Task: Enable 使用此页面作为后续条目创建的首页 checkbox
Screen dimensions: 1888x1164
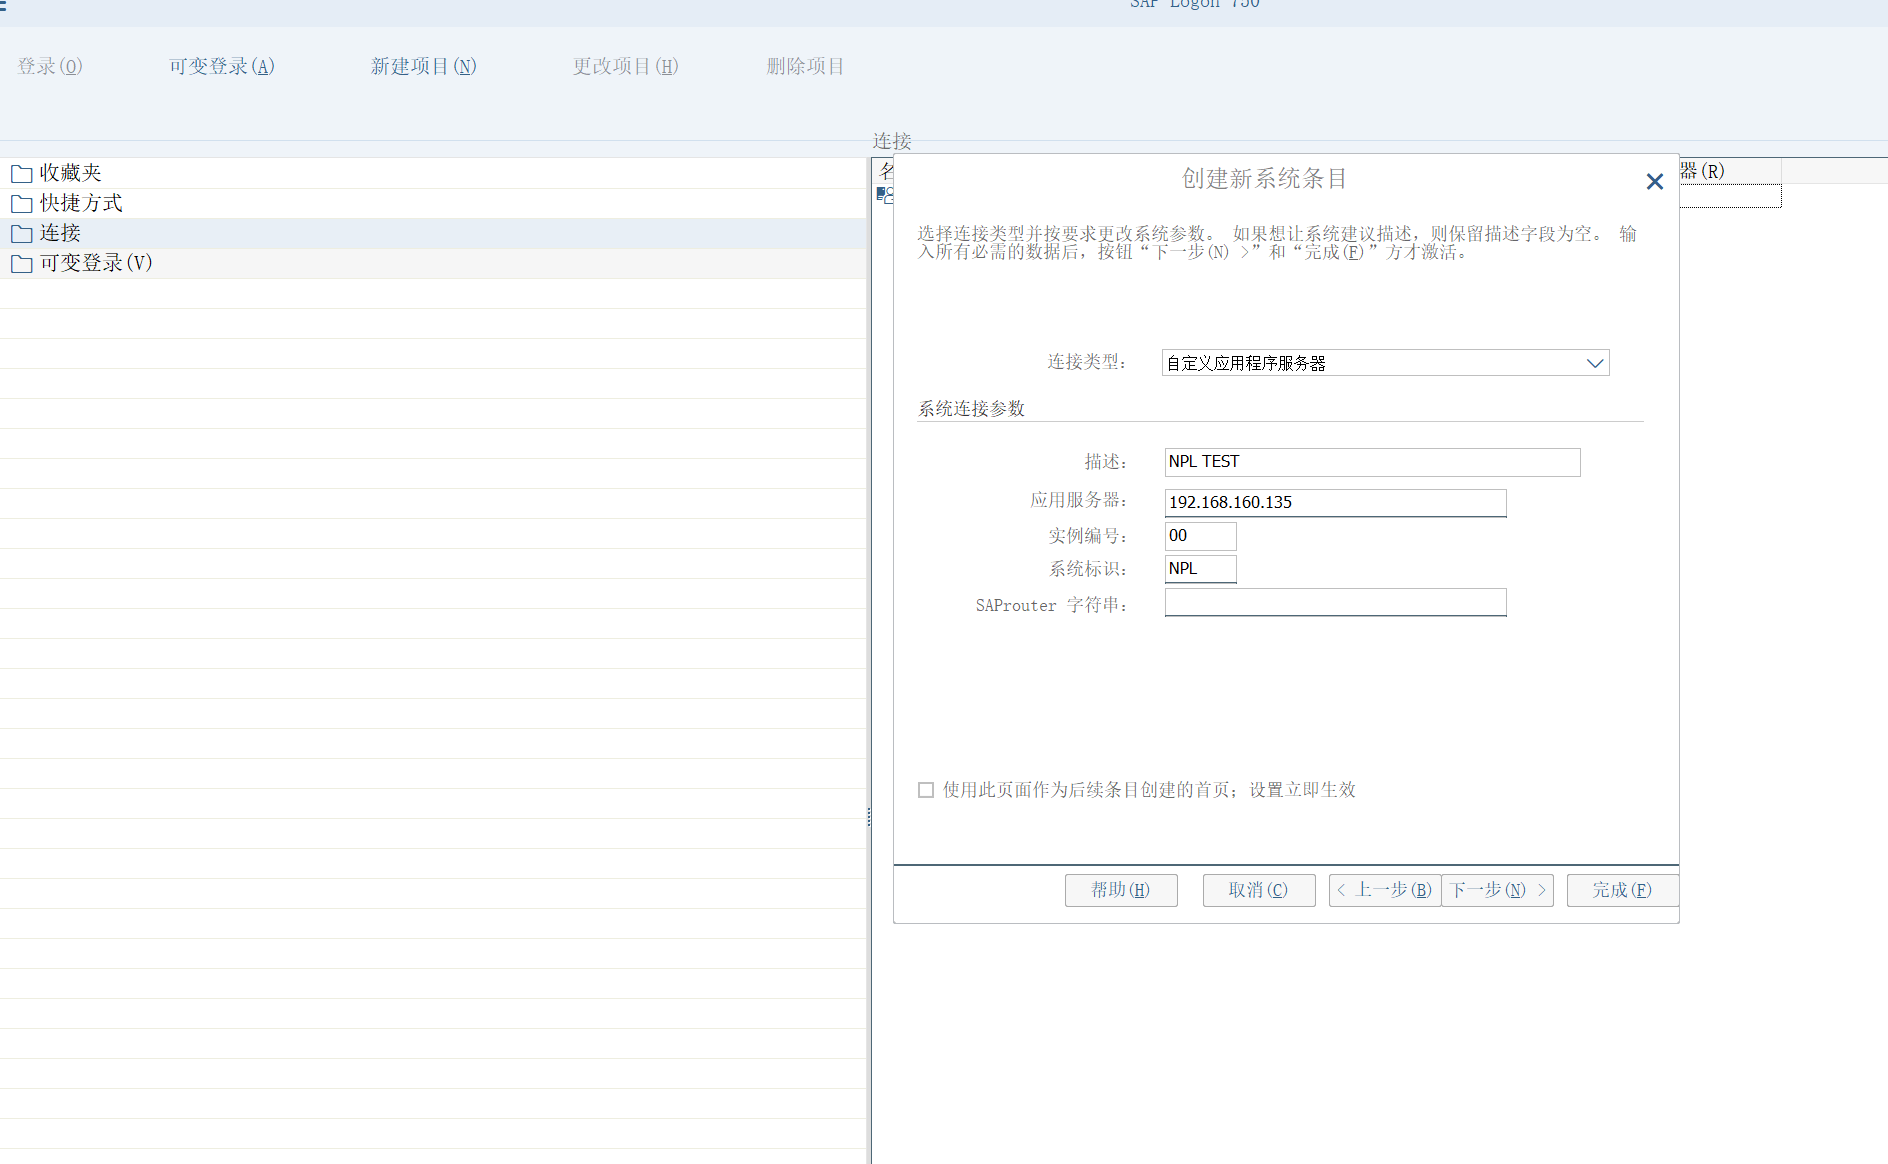Action: click(x=926, y=790)
